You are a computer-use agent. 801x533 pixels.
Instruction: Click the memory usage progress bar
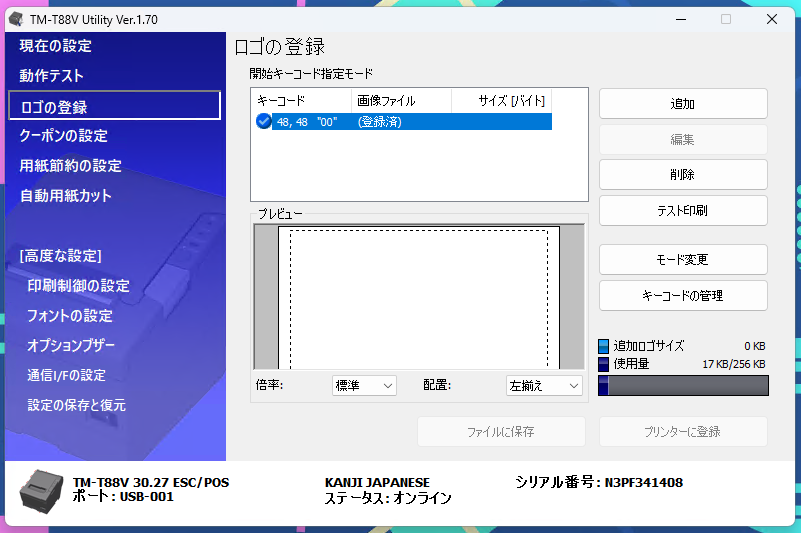[x=683, y=386]
